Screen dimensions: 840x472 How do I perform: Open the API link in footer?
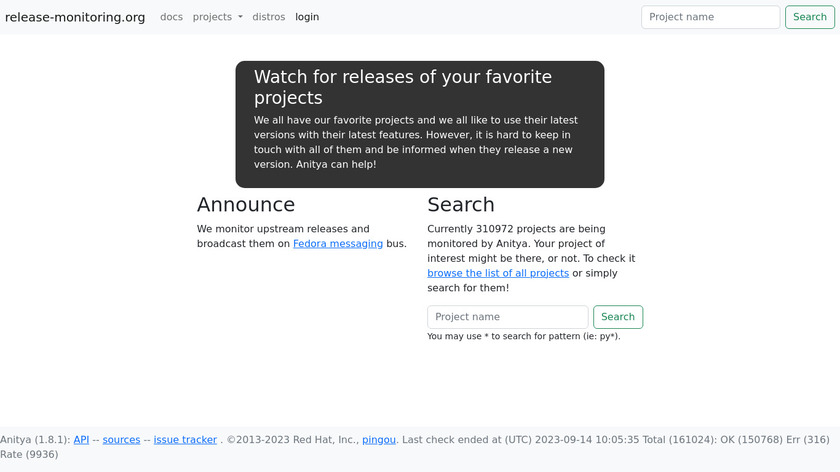(81, 440)
